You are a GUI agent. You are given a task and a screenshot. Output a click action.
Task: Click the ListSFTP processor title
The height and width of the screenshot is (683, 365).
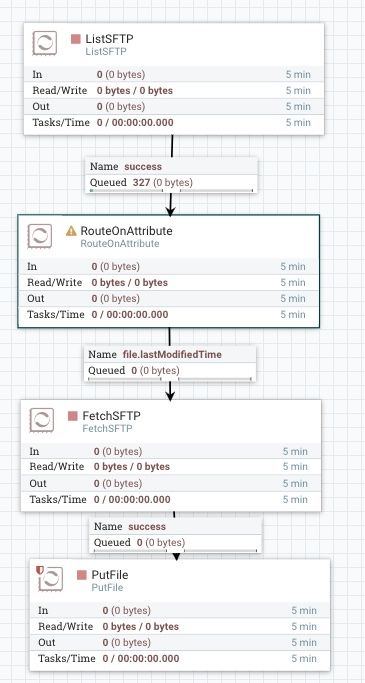[109, 39]
